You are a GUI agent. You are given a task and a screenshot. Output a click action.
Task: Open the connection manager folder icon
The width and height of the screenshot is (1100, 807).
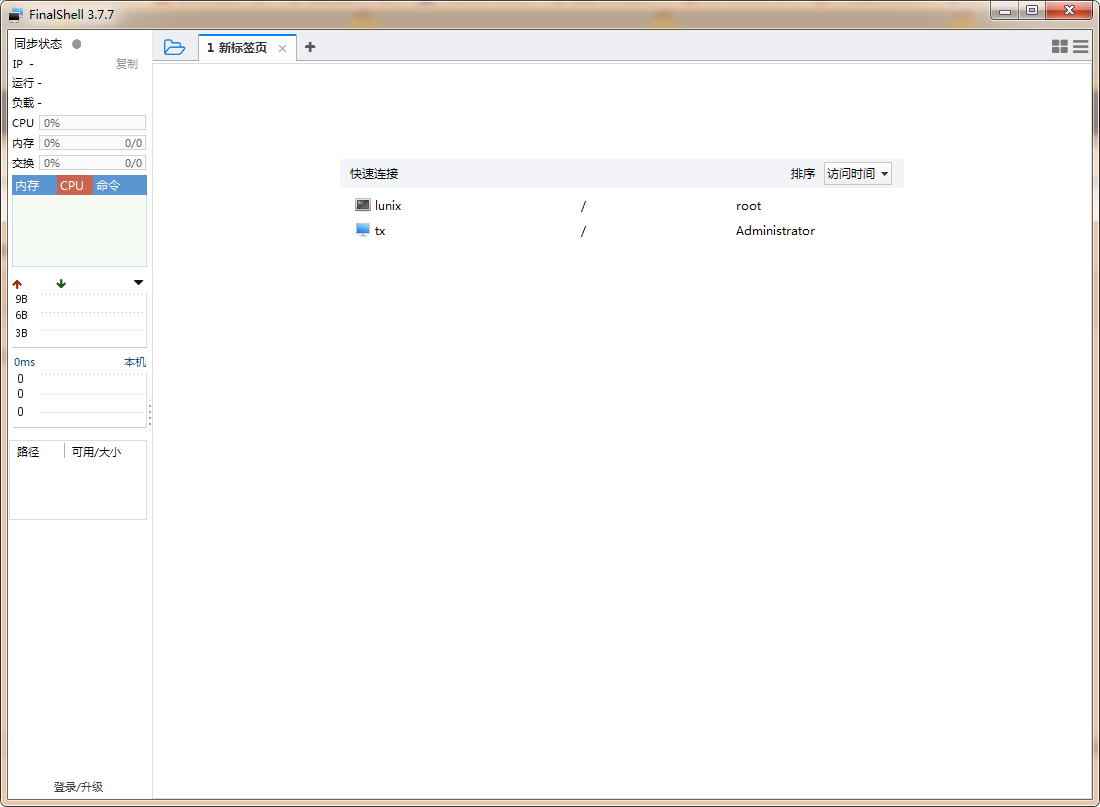pos(174,47)
